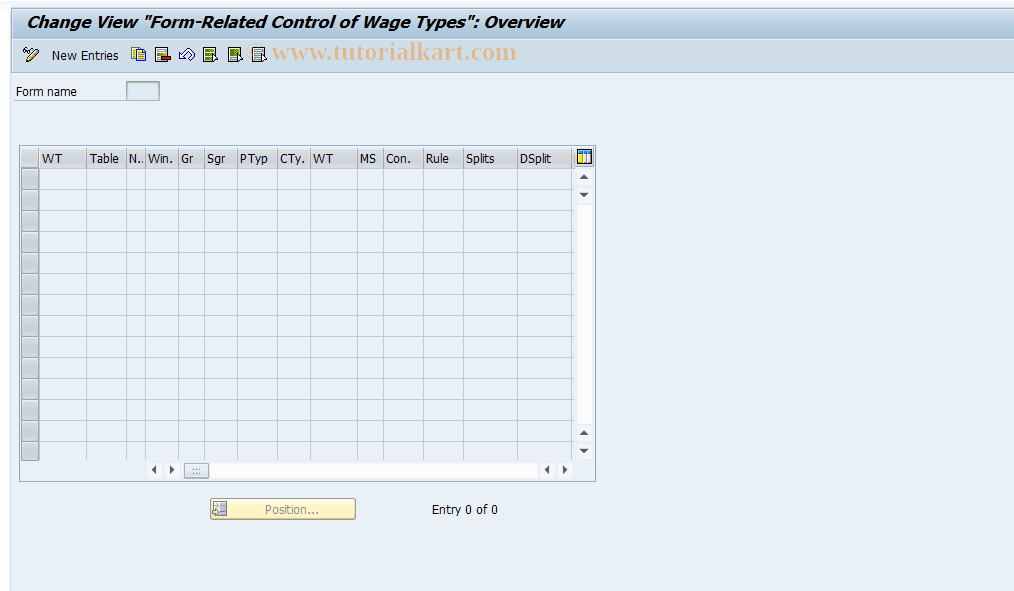Click page-up arrow at bottom of vertical scrollbar
The image size is (1014, 591).
[x=584, y=433]
